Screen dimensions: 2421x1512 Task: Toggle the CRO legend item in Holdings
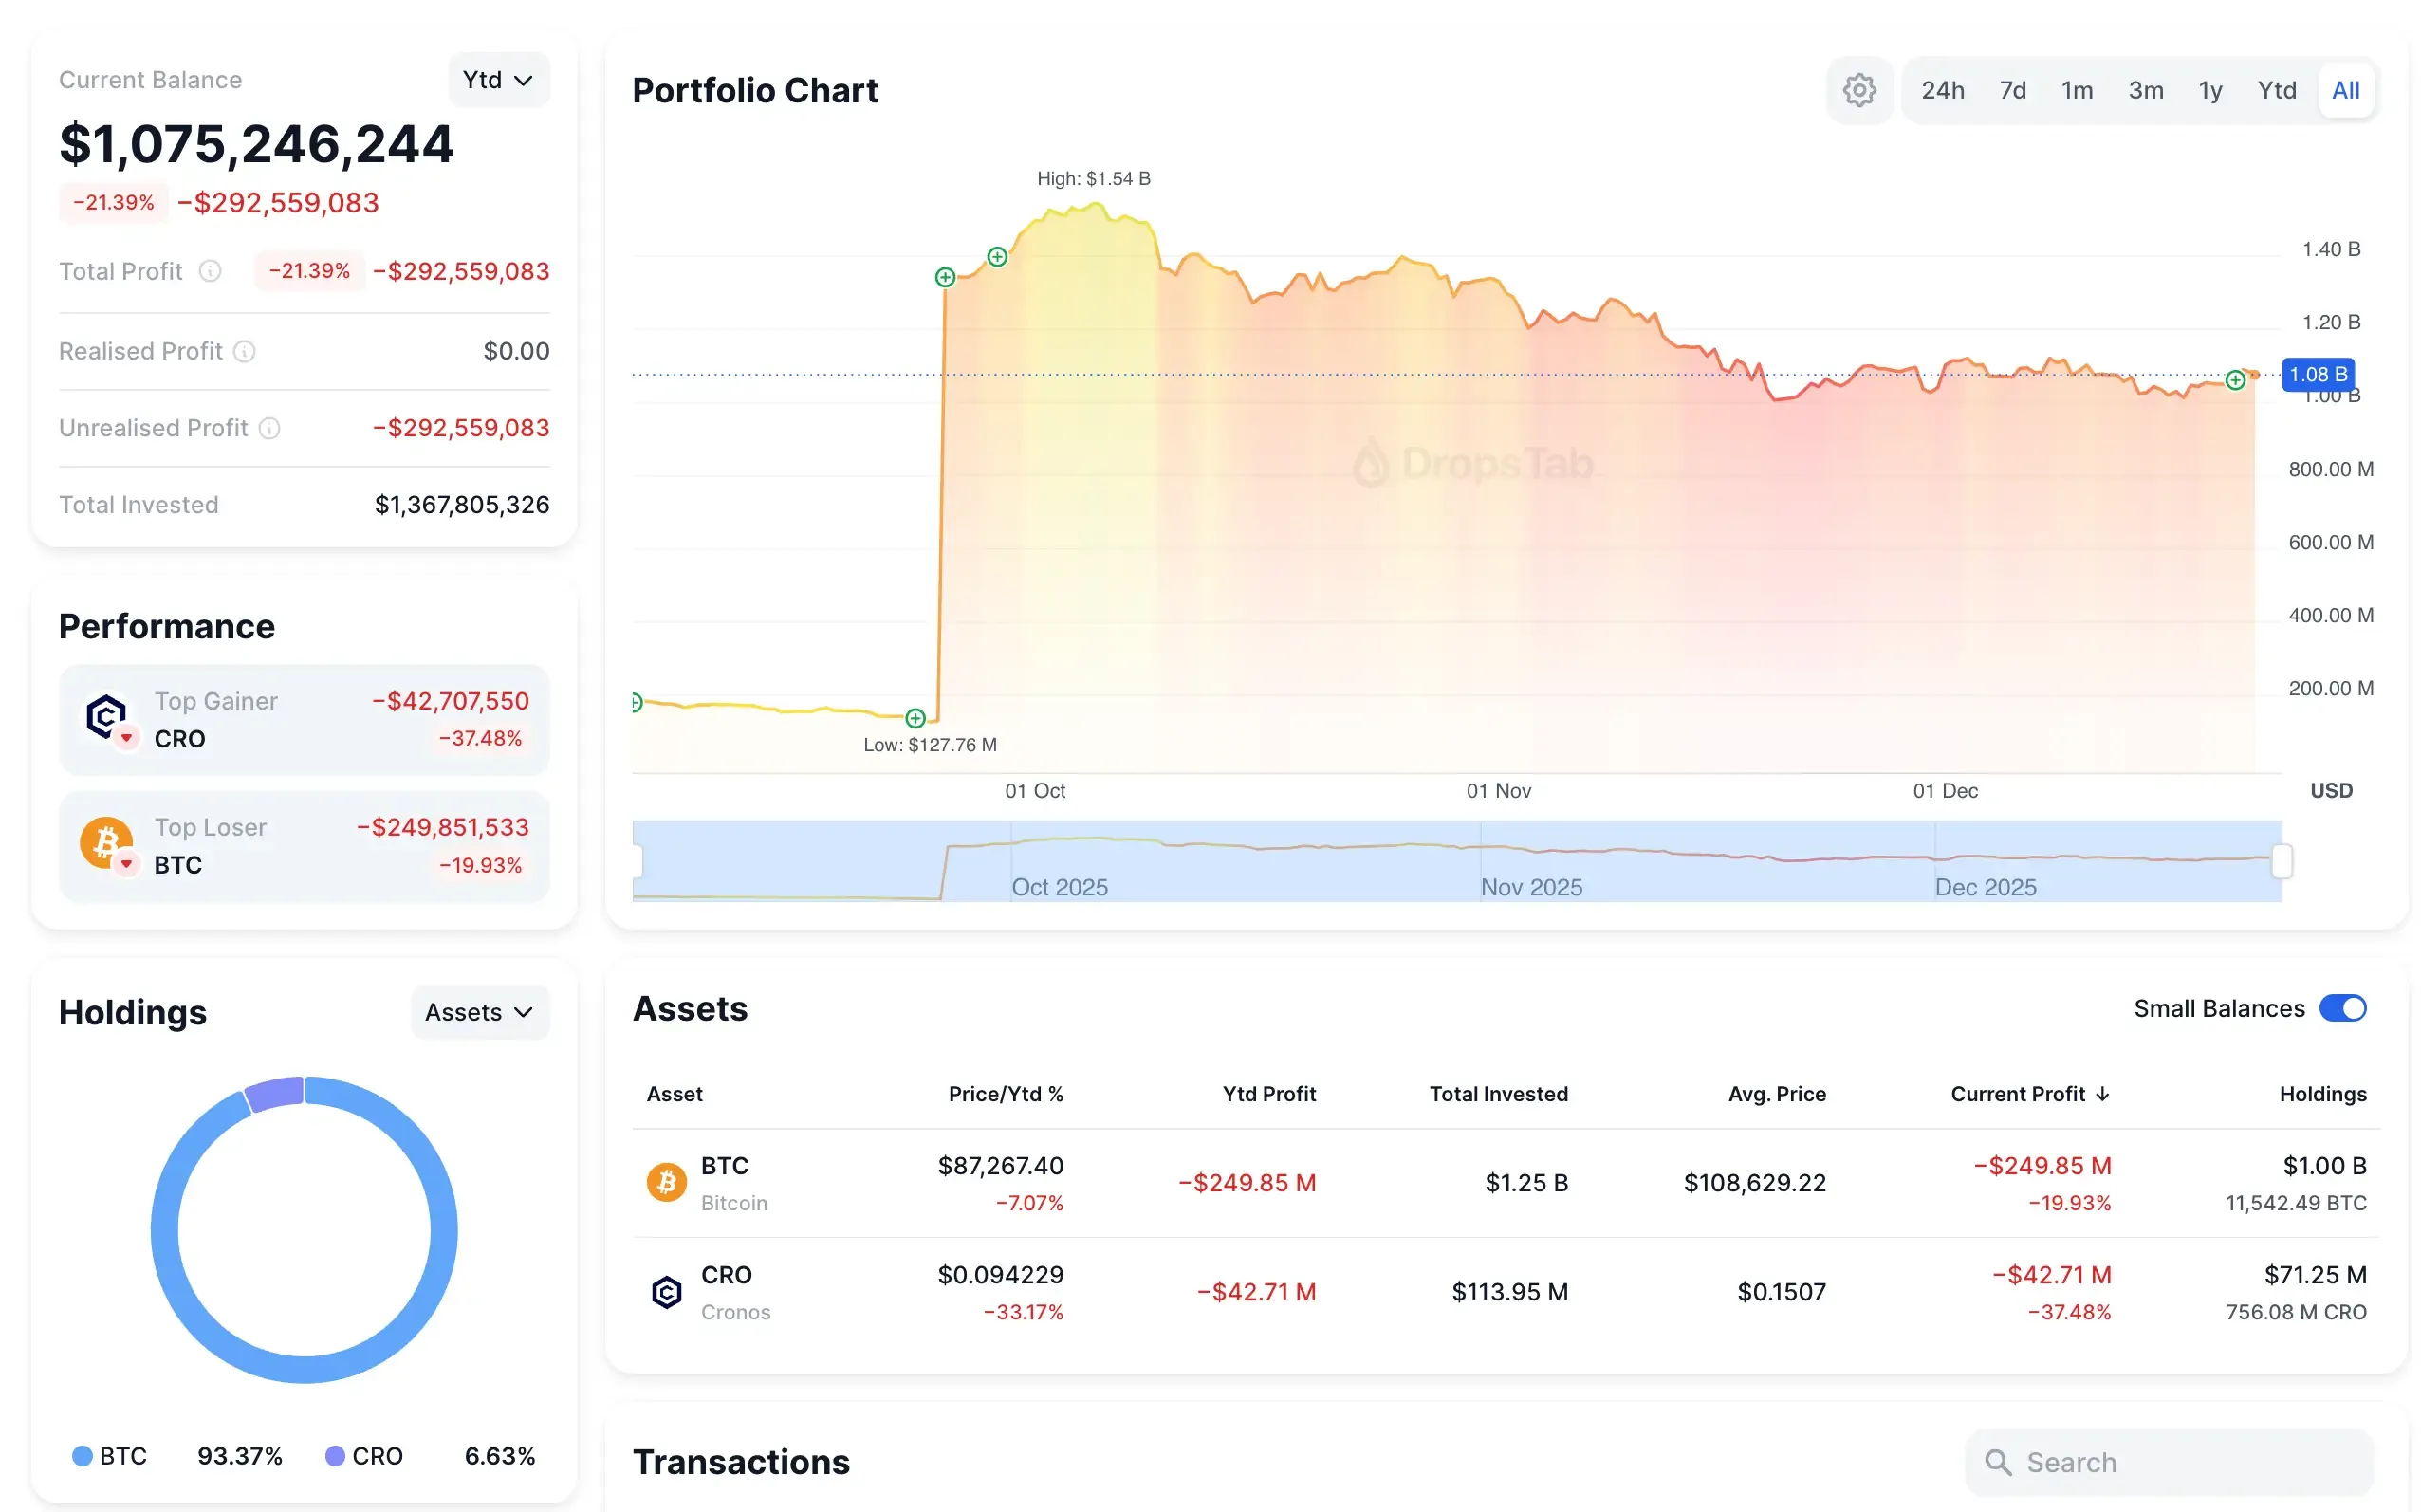click(364, 1456)
